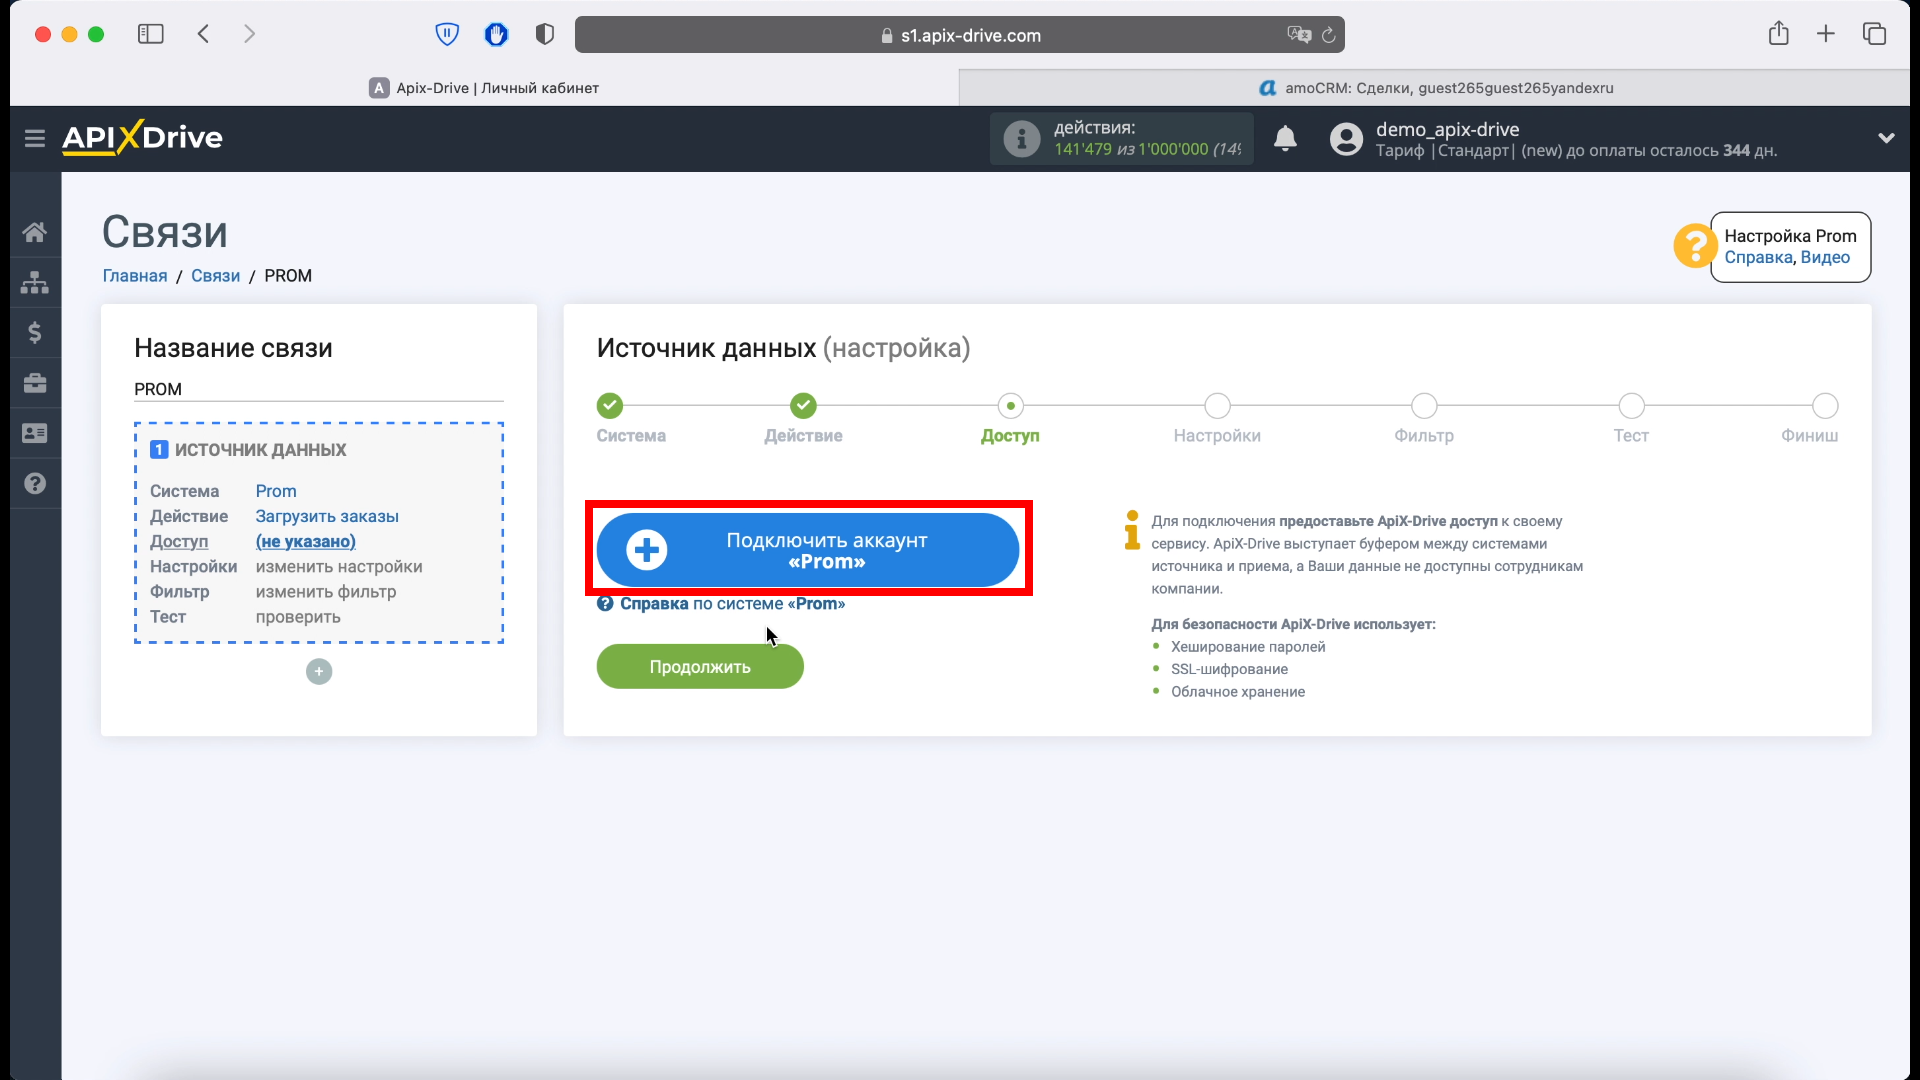Image resolution: width=1920 pixels, height=1080 pixels.
Task: Go forward in Safari
Action: pyautogui.click(x=249, y=34)
